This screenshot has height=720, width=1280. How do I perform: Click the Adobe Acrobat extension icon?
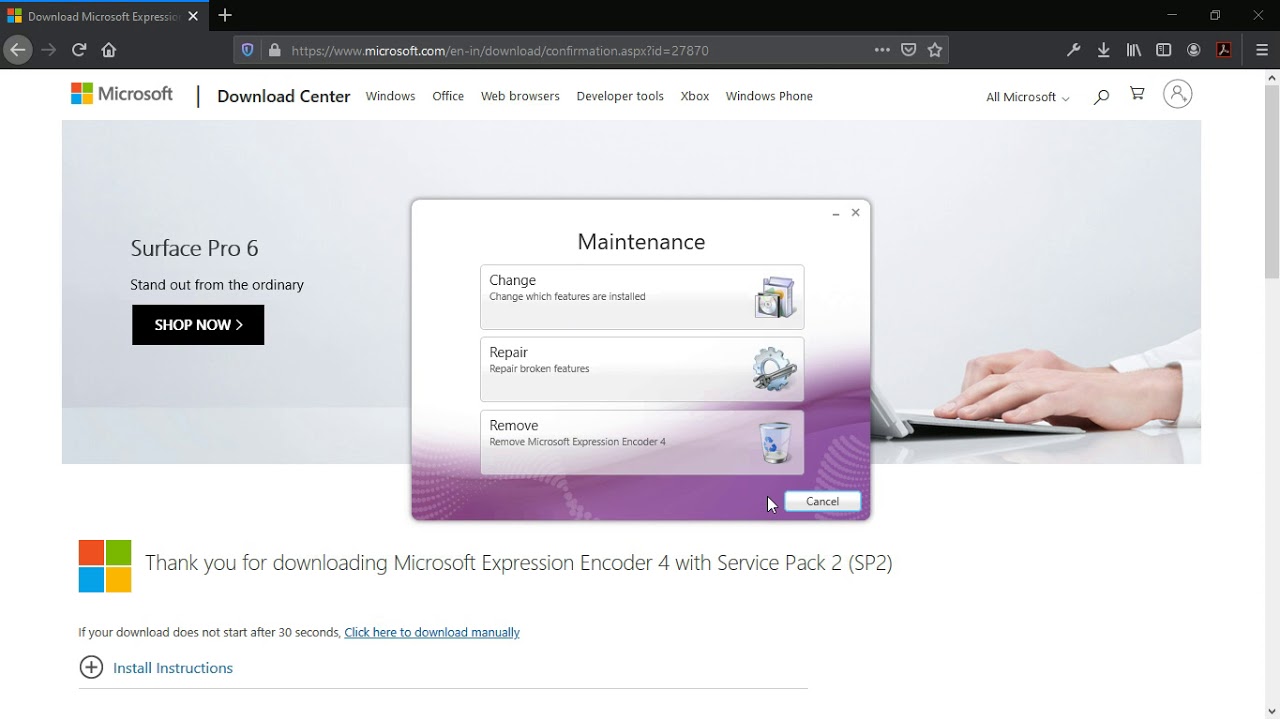pos(1224,50)
